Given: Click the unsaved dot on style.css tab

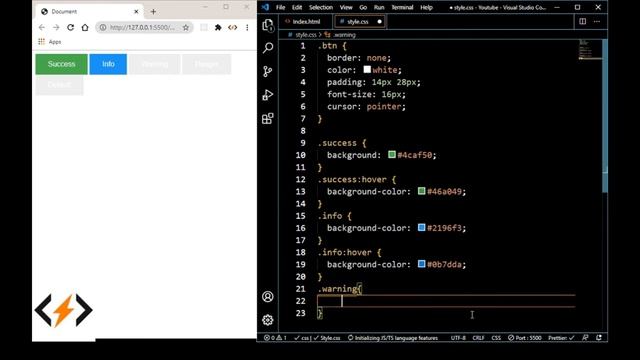Looking at the screenshot, I should [380, 22].
